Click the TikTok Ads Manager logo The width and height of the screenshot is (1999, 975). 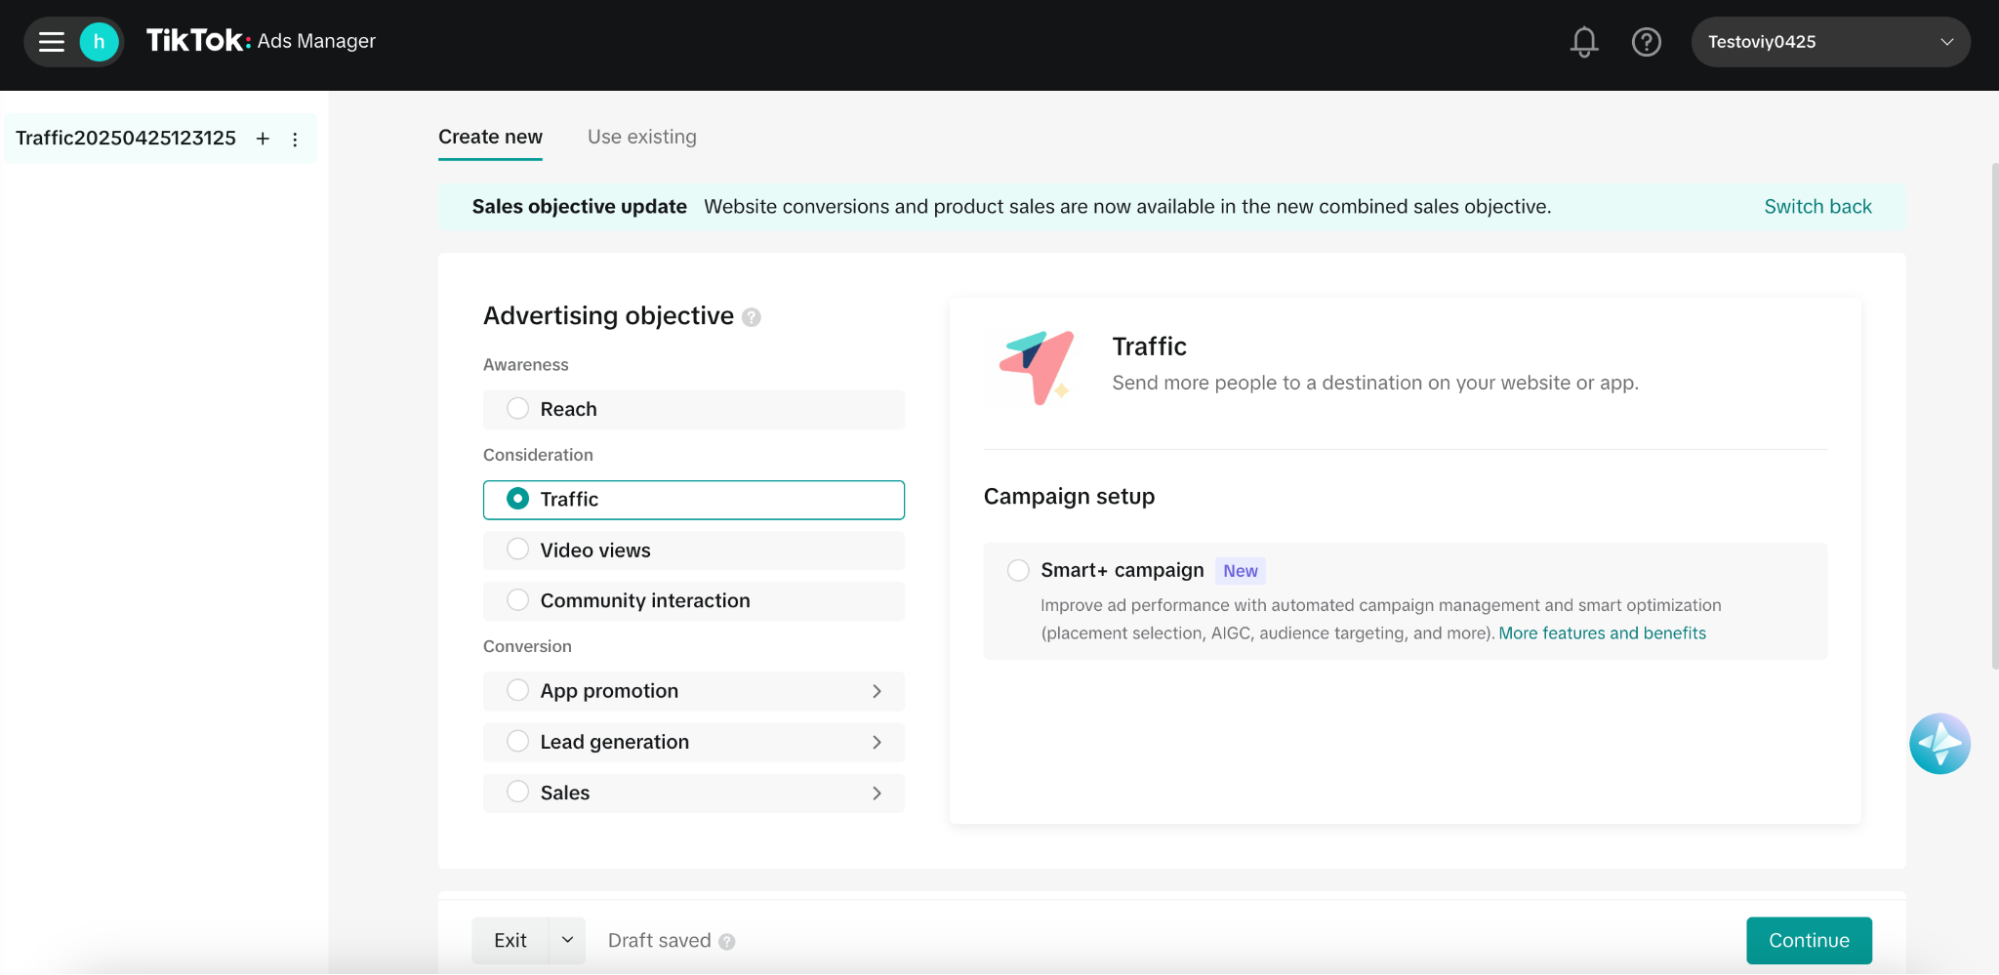[261, 40]
